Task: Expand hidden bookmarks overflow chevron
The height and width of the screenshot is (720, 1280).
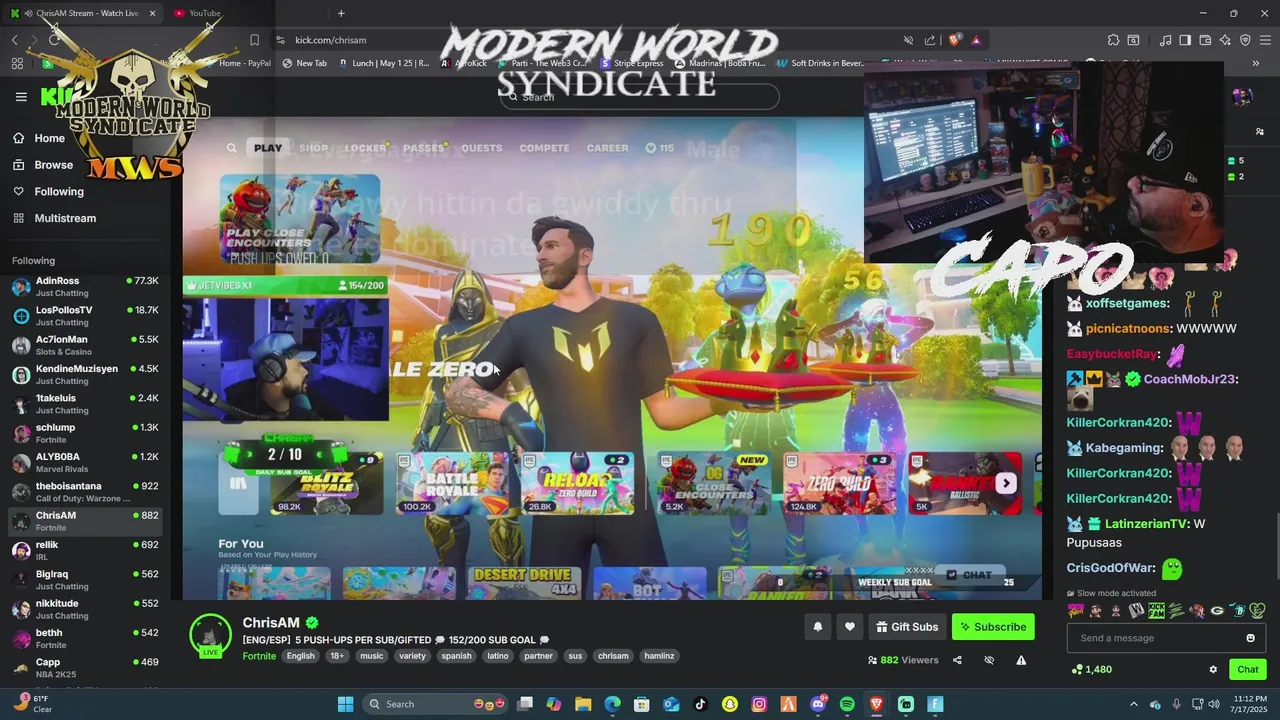Action: [1256, 63]
